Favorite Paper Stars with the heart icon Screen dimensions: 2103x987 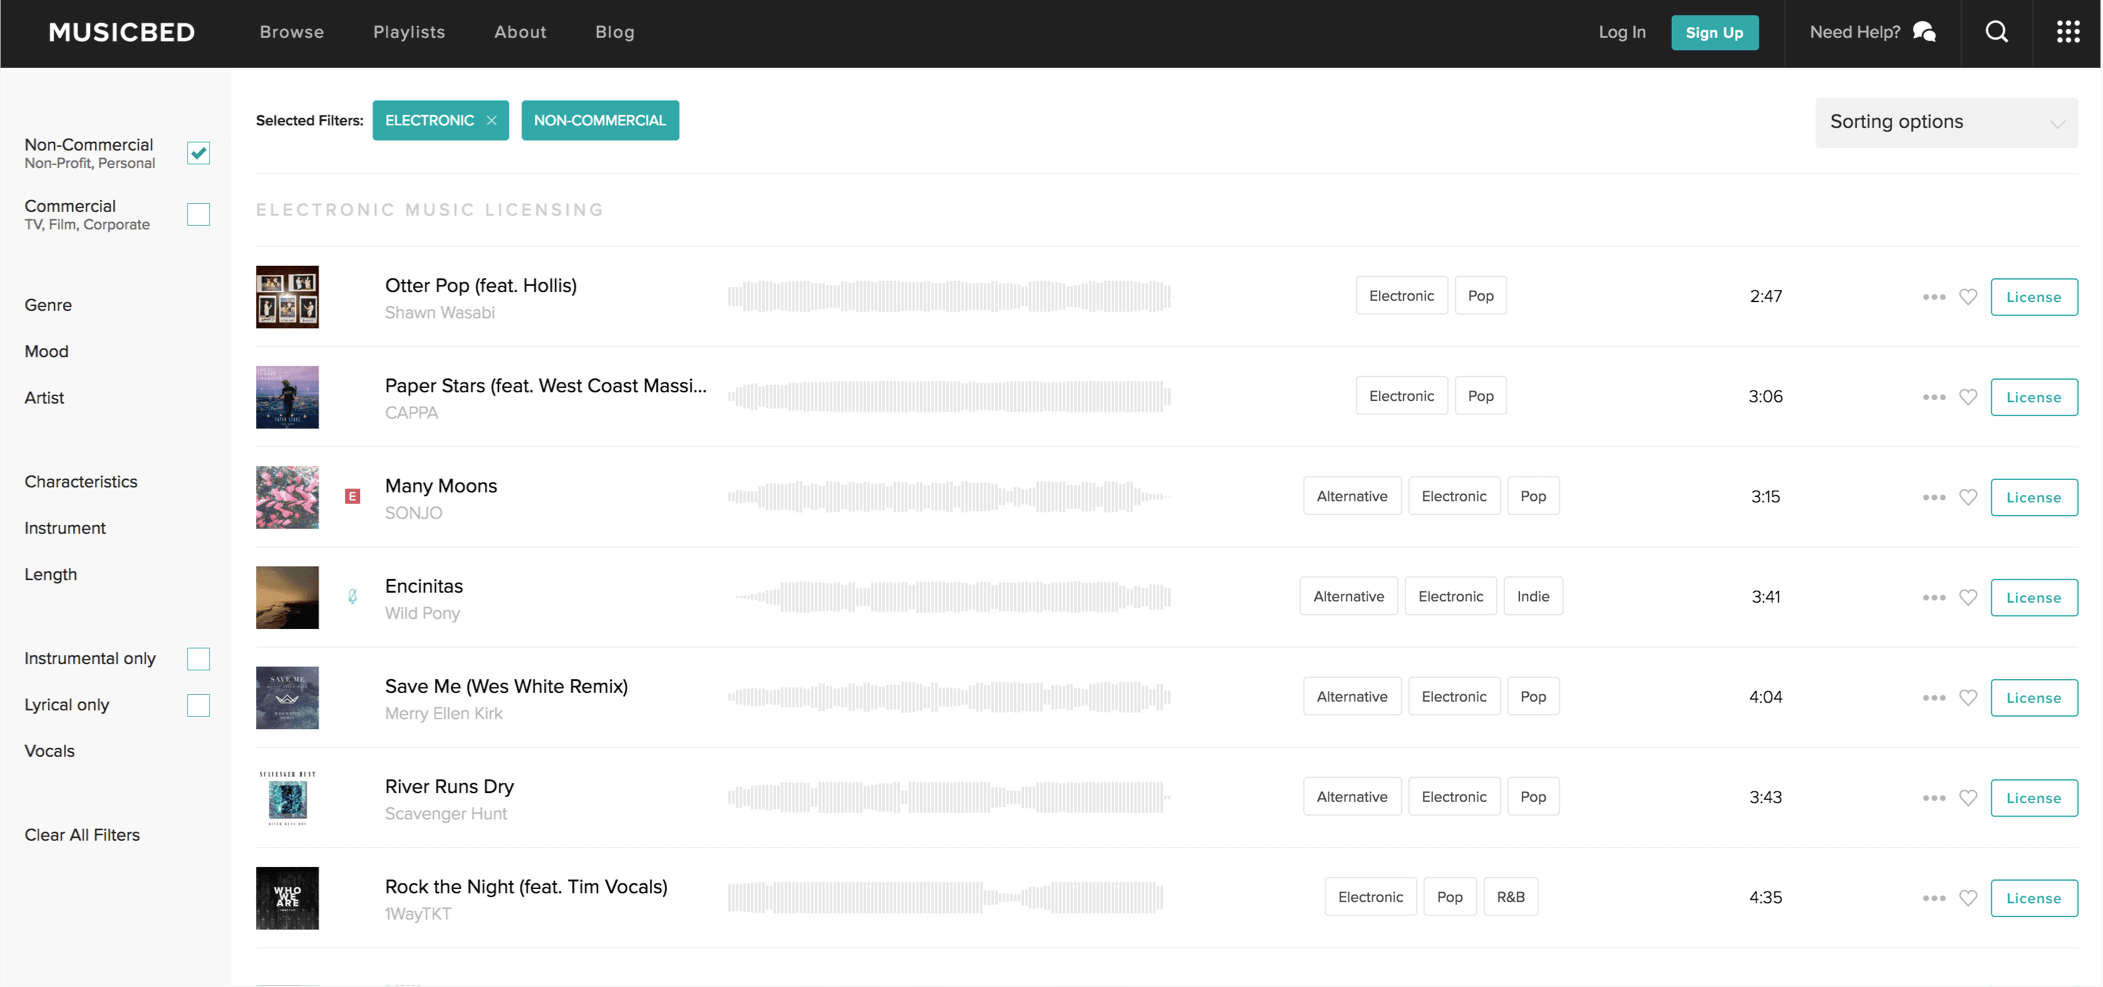pyautogui.click(x=1968, y=397)
